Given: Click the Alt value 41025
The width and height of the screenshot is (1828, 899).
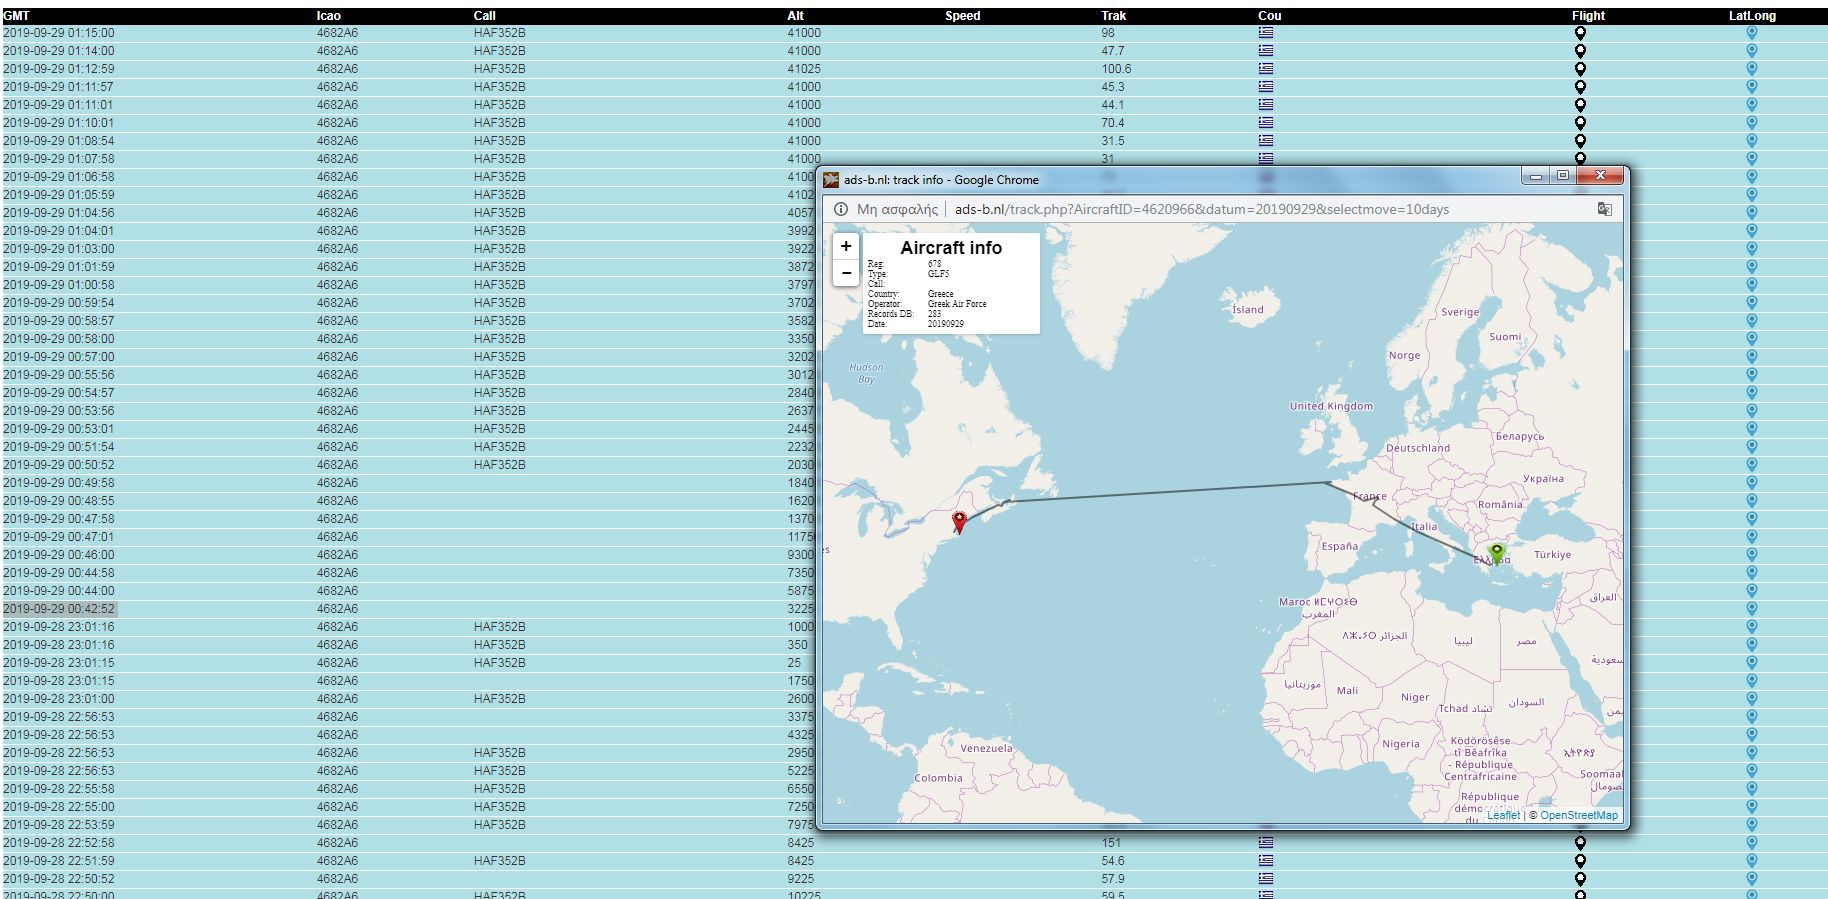Looking at the screenshot, I should pos(804,69).
